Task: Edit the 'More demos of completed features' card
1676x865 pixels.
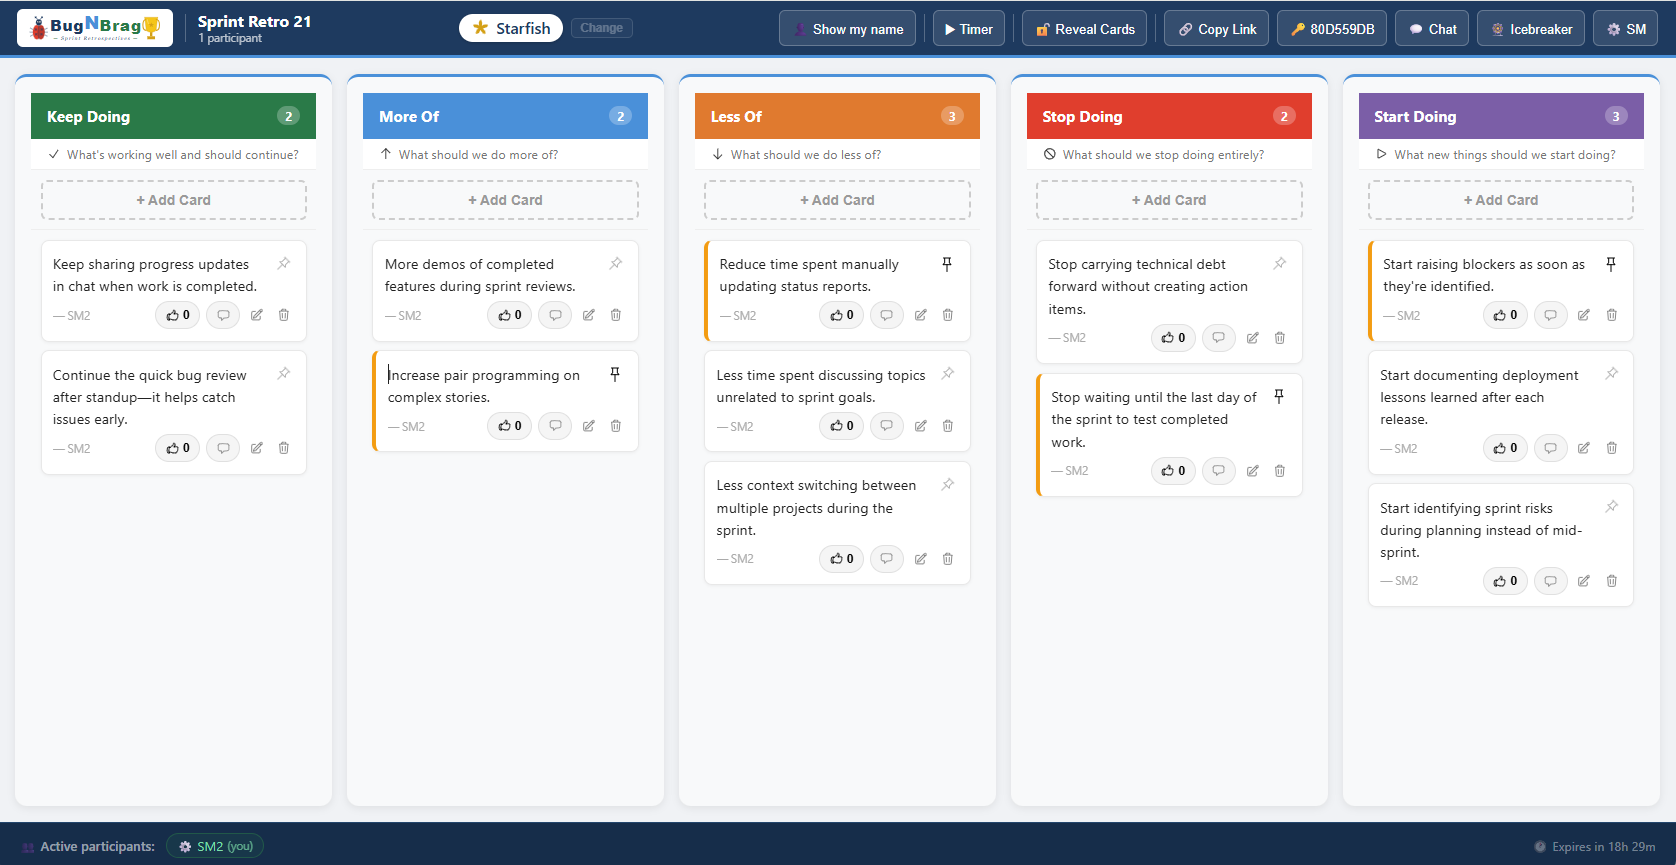Action: tap(589, 315)
